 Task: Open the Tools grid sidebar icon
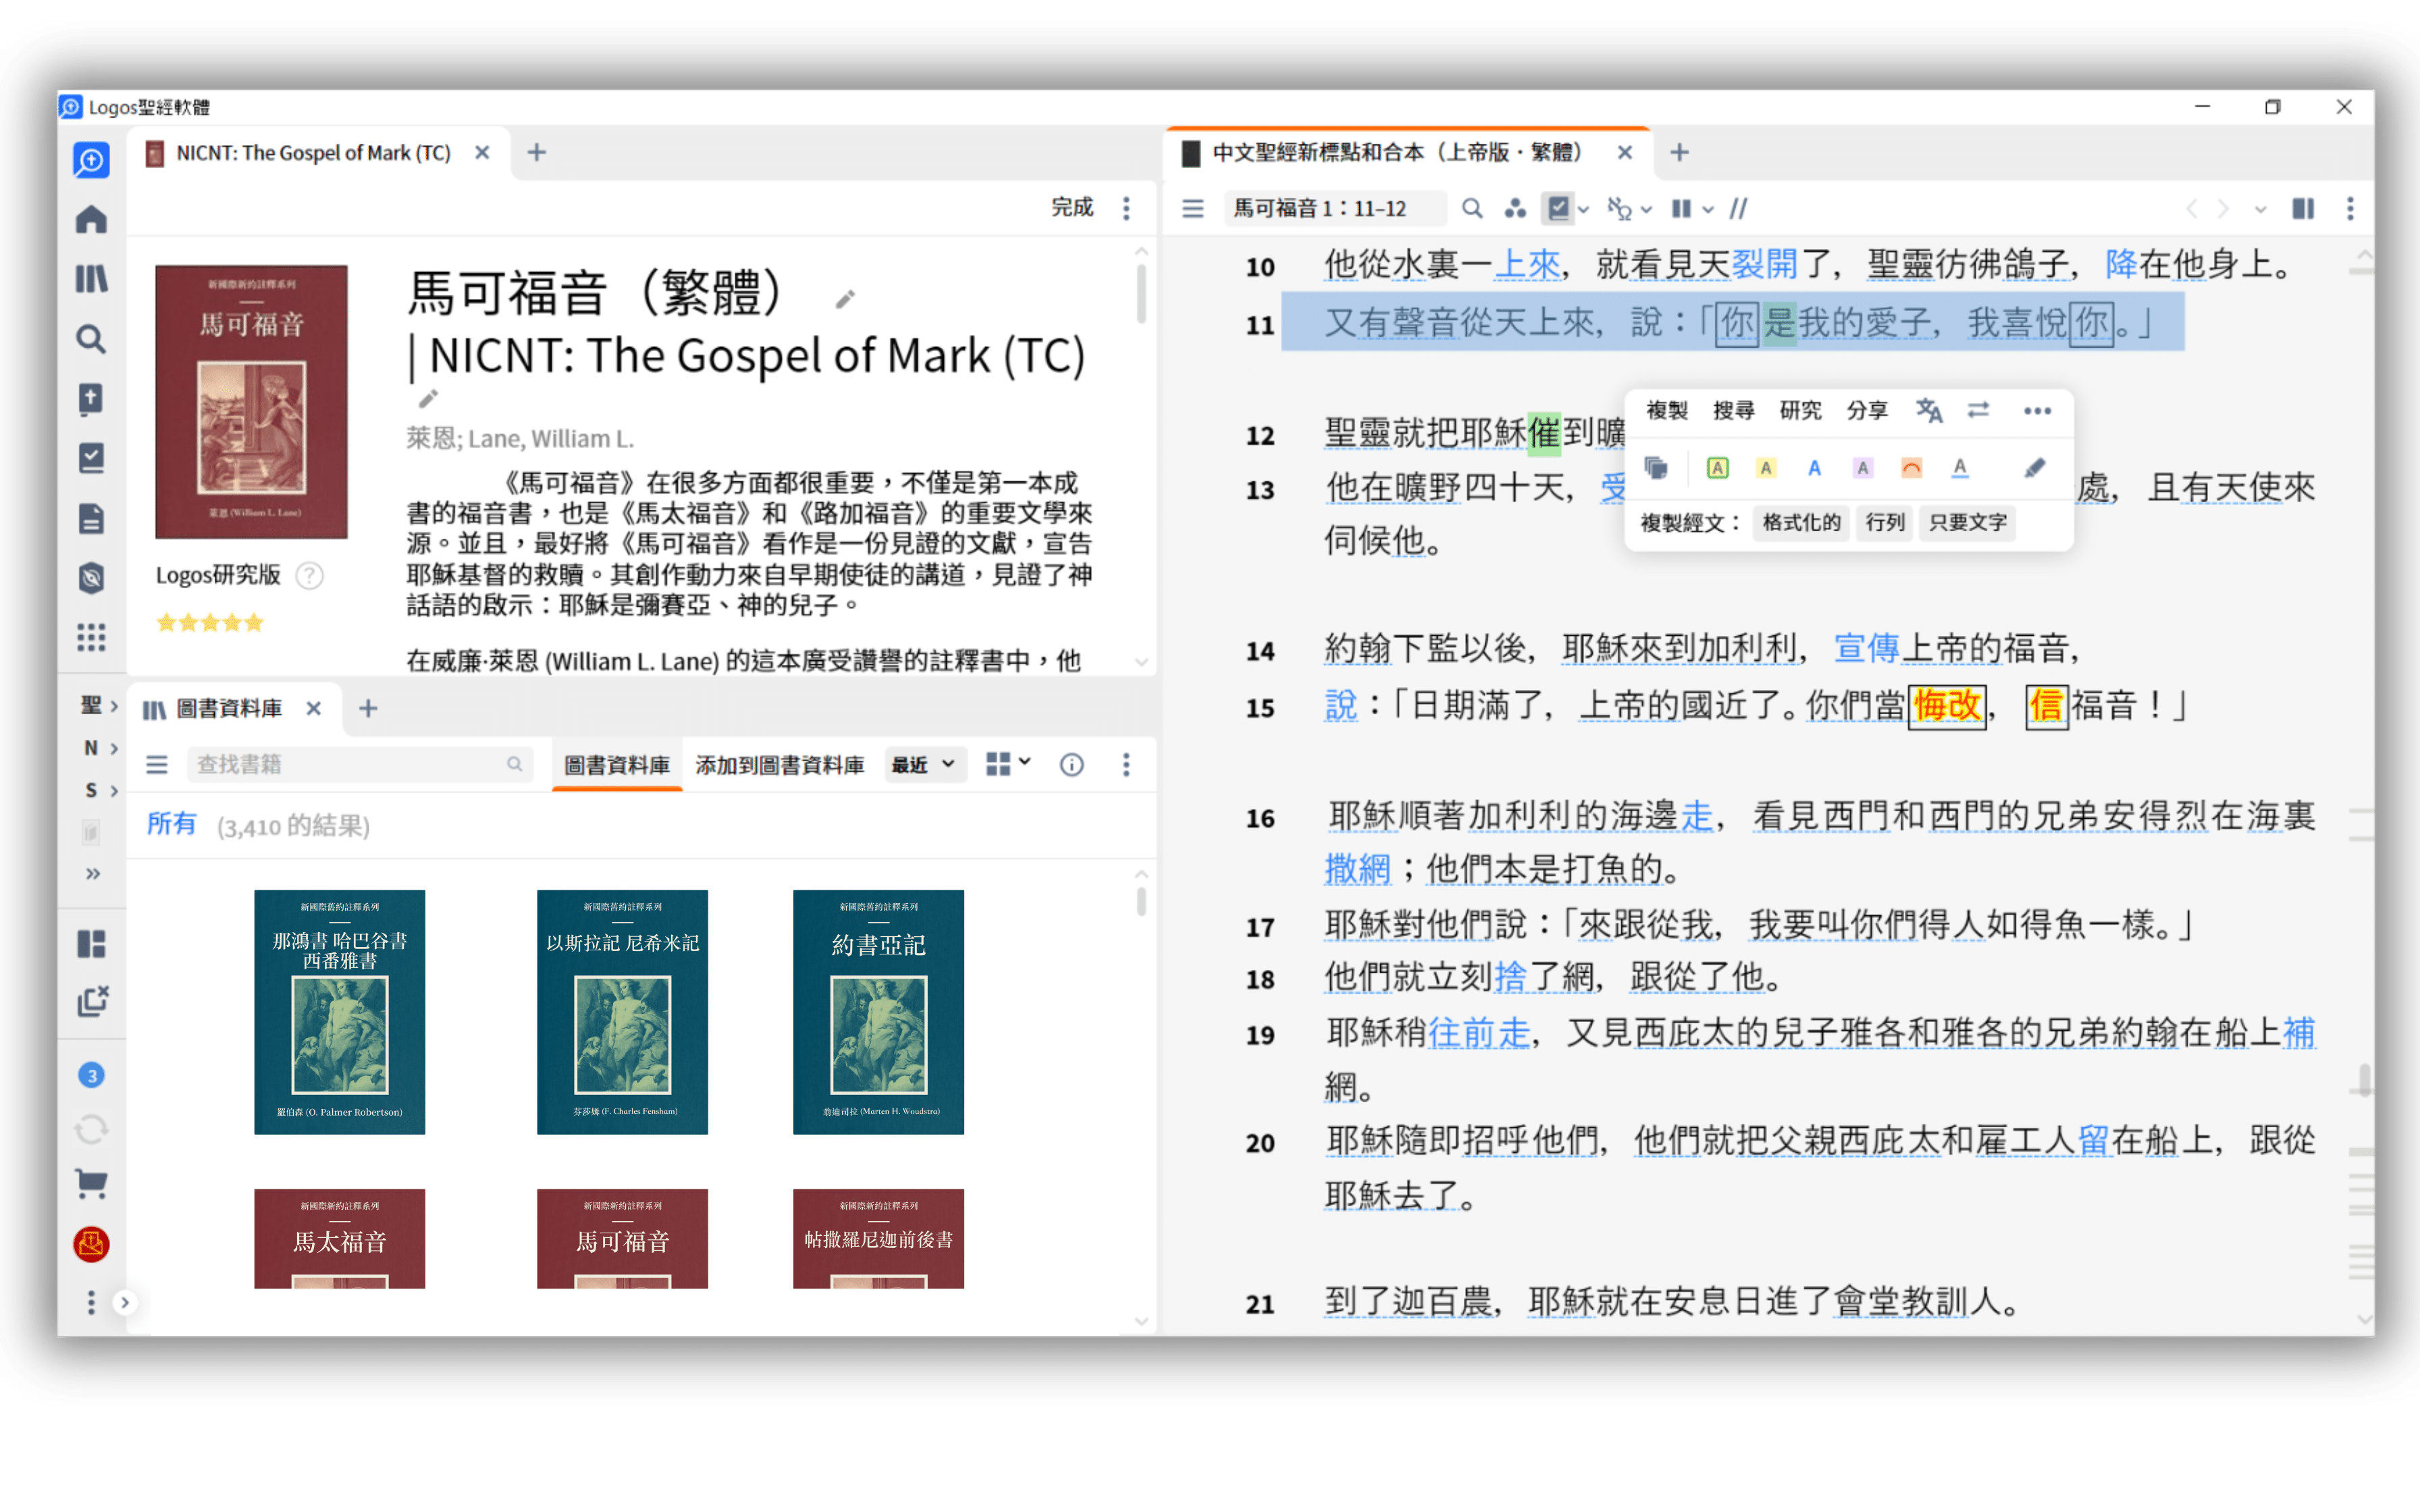[91, 637]
